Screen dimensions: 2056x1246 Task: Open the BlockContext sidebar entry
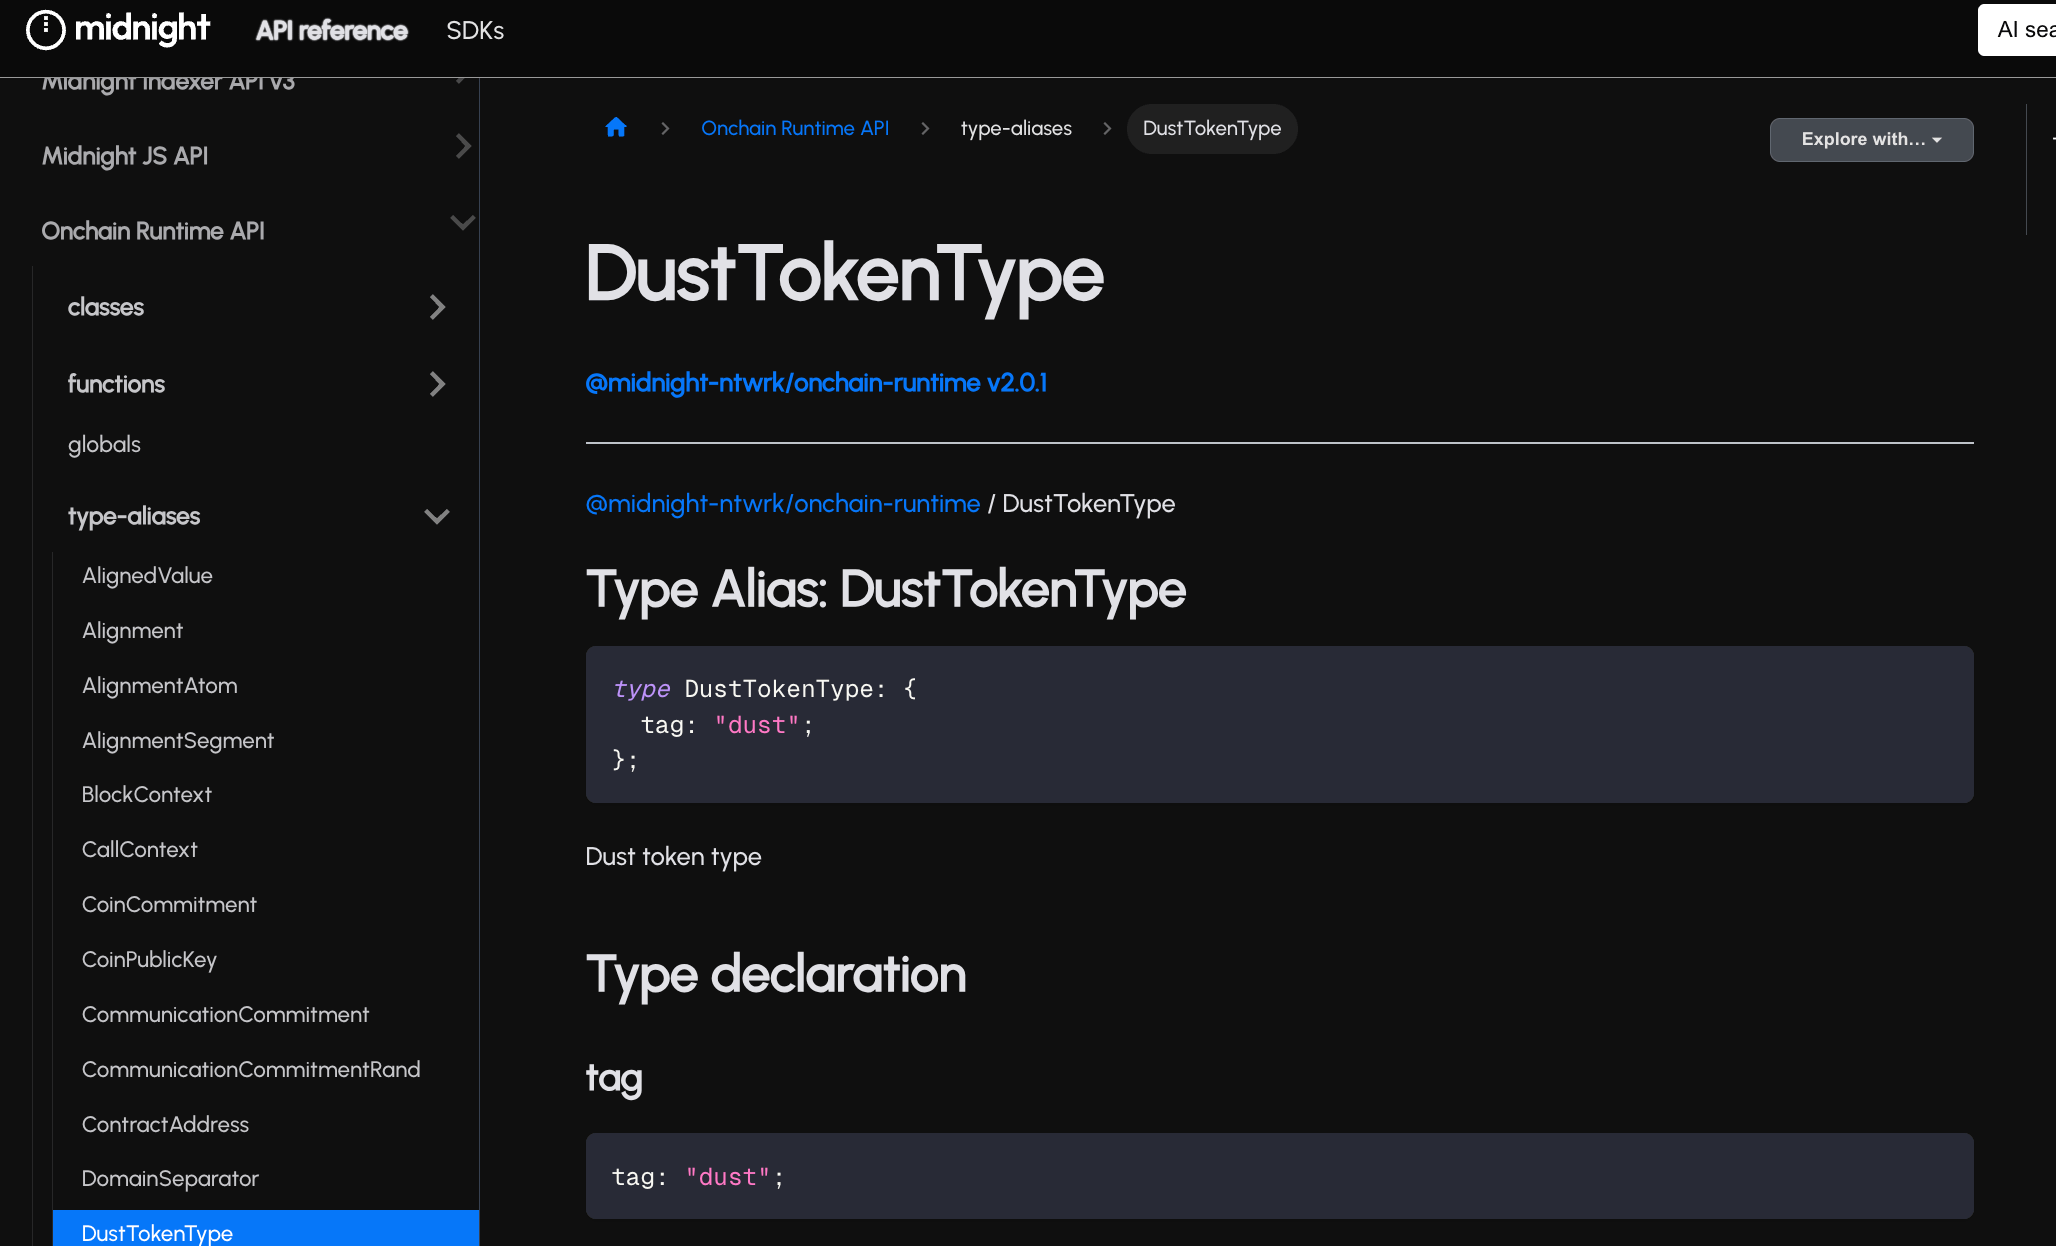click(147, 794)
